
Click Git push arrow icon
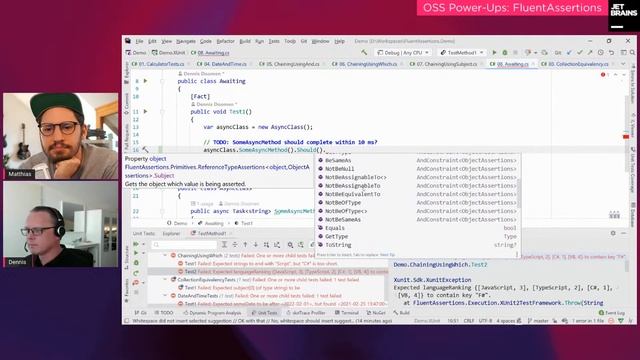[590, 53]
